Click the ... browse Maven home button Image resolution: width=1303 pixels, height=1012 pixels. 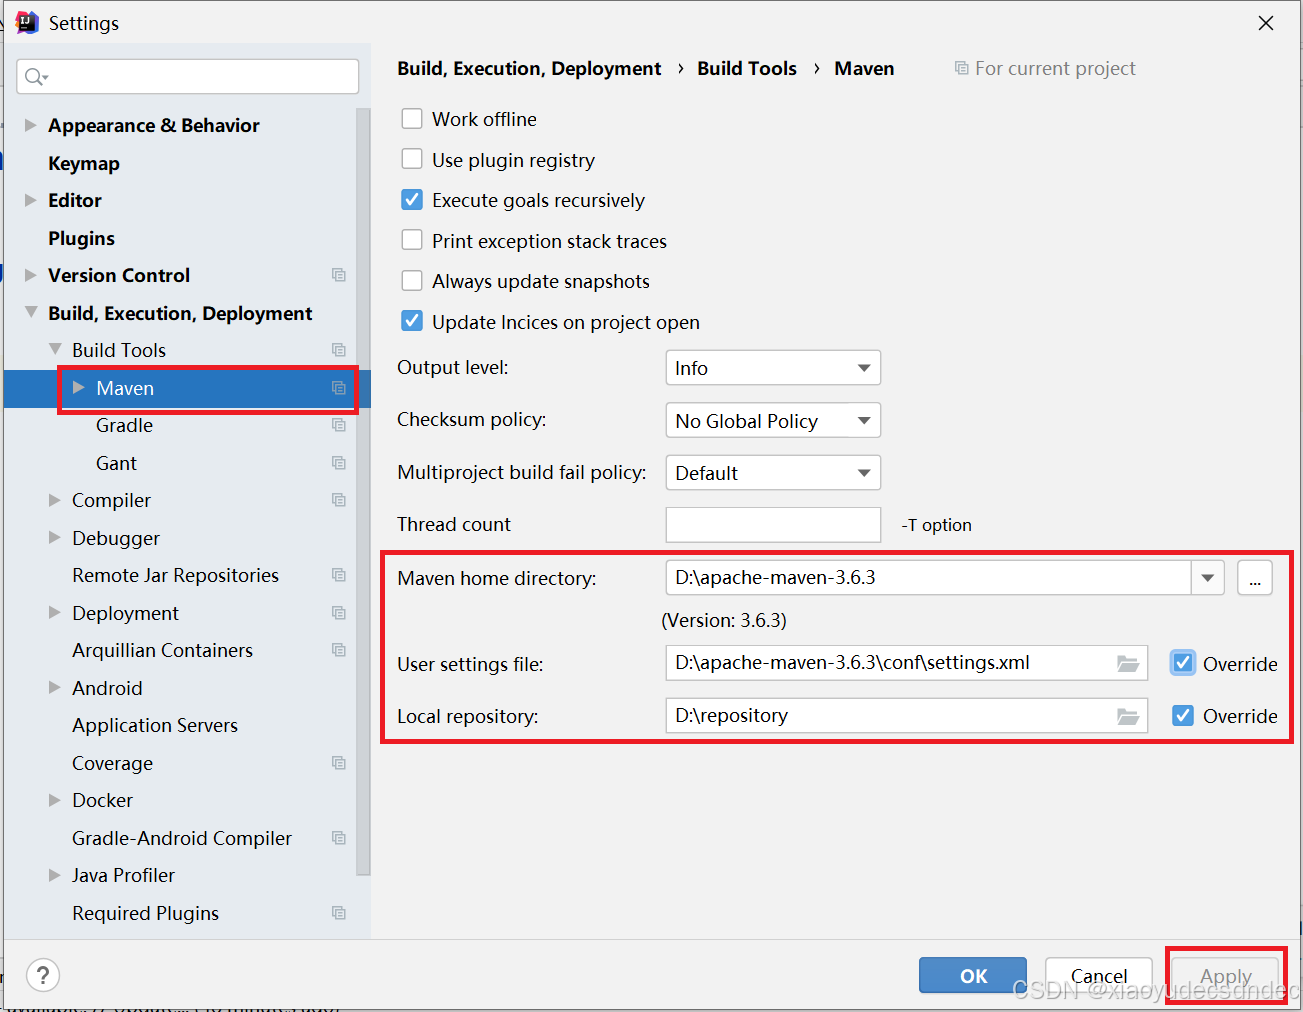[x=1255, y=578]
